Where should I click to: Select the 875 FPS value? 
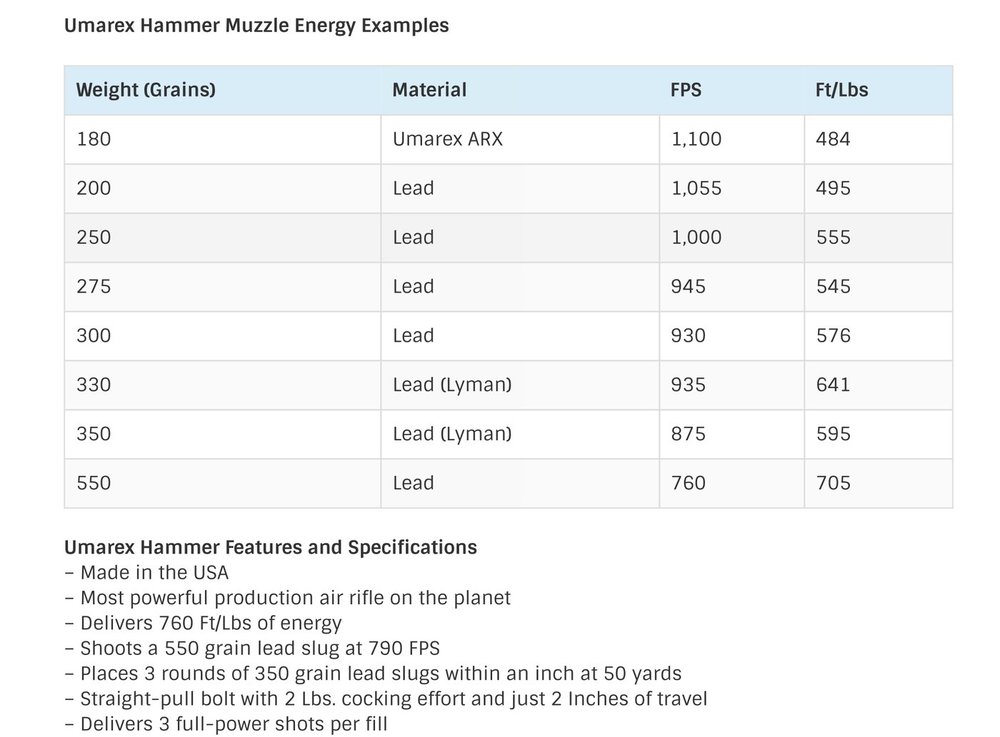688,434
